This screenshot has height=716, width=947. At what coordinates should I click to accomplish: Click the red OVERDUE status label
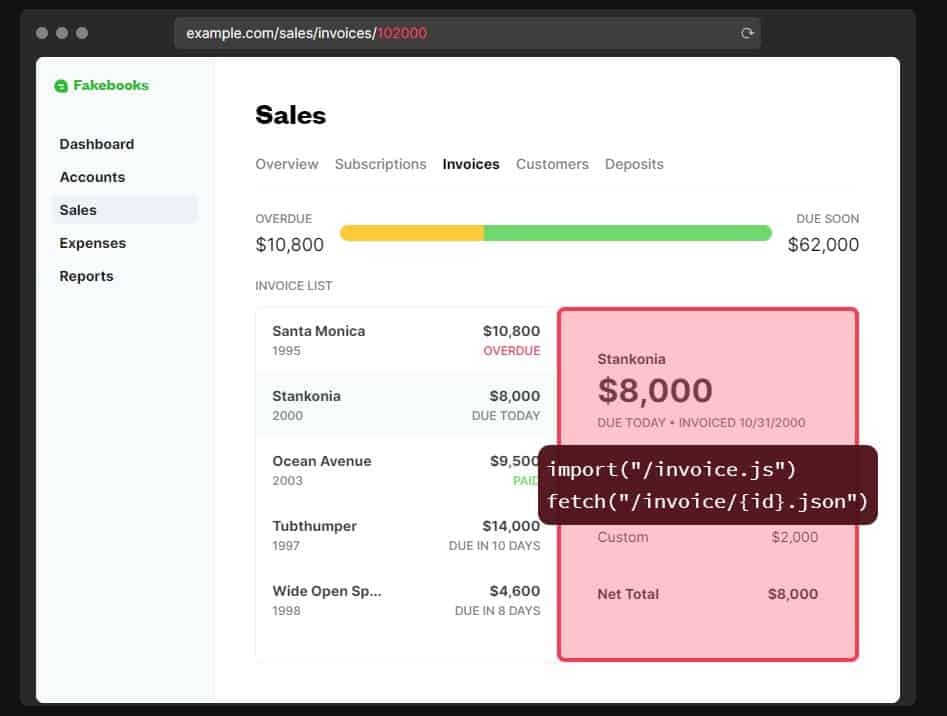tap(512, 351)
